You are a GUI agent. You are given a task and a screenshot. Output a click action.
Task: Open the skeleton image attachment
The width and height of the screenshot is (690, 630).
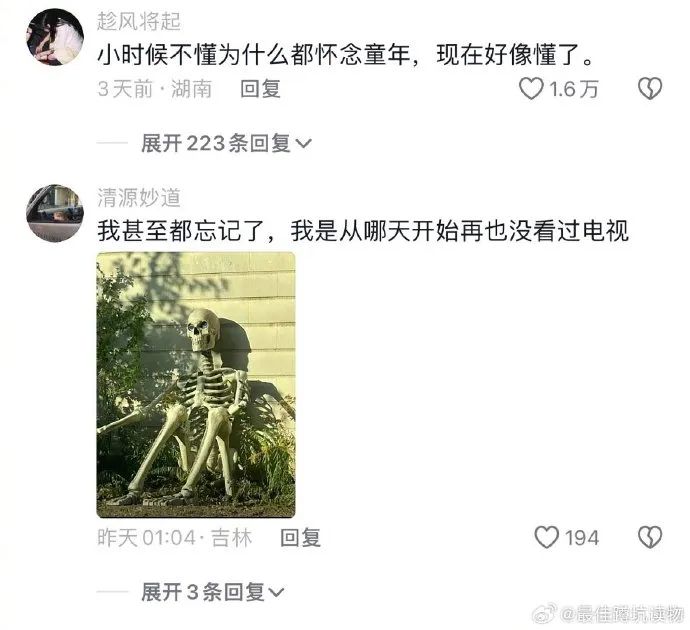[196, 385]
